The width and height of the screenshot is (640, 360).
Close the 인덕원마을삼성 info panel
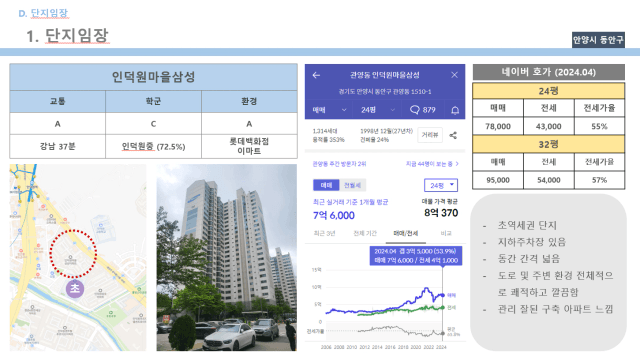point(454,75)
